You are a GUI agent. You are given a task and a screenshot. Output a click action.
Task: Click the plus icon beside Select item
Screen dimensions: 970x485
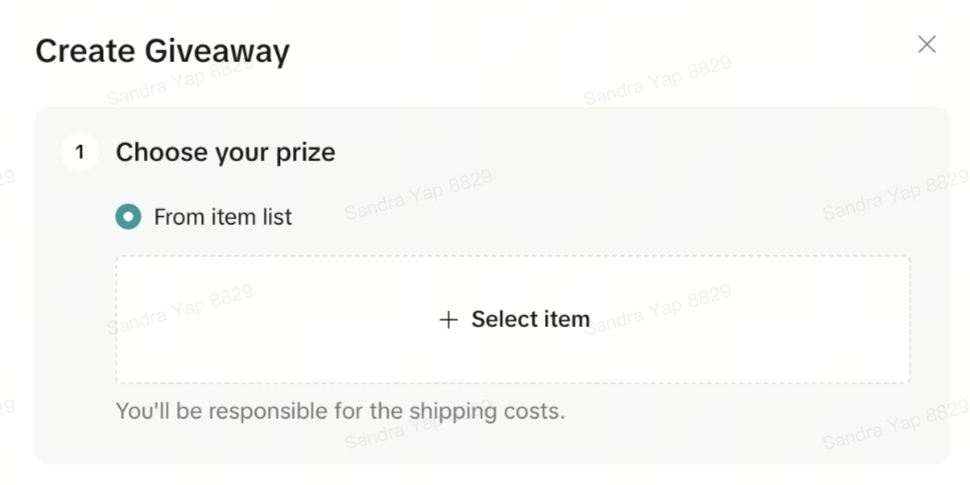[x=449, y=320]
